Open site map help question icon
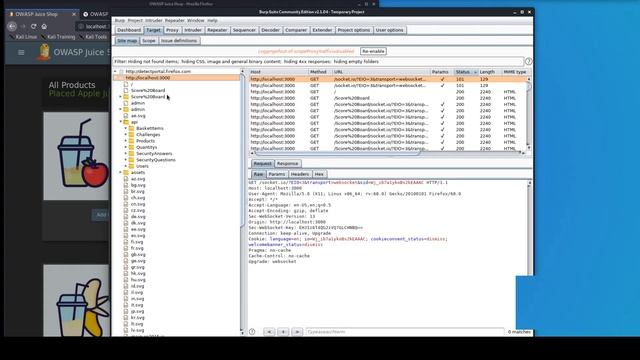The height and width of the screenshot is (360, 640). [529, 62]
